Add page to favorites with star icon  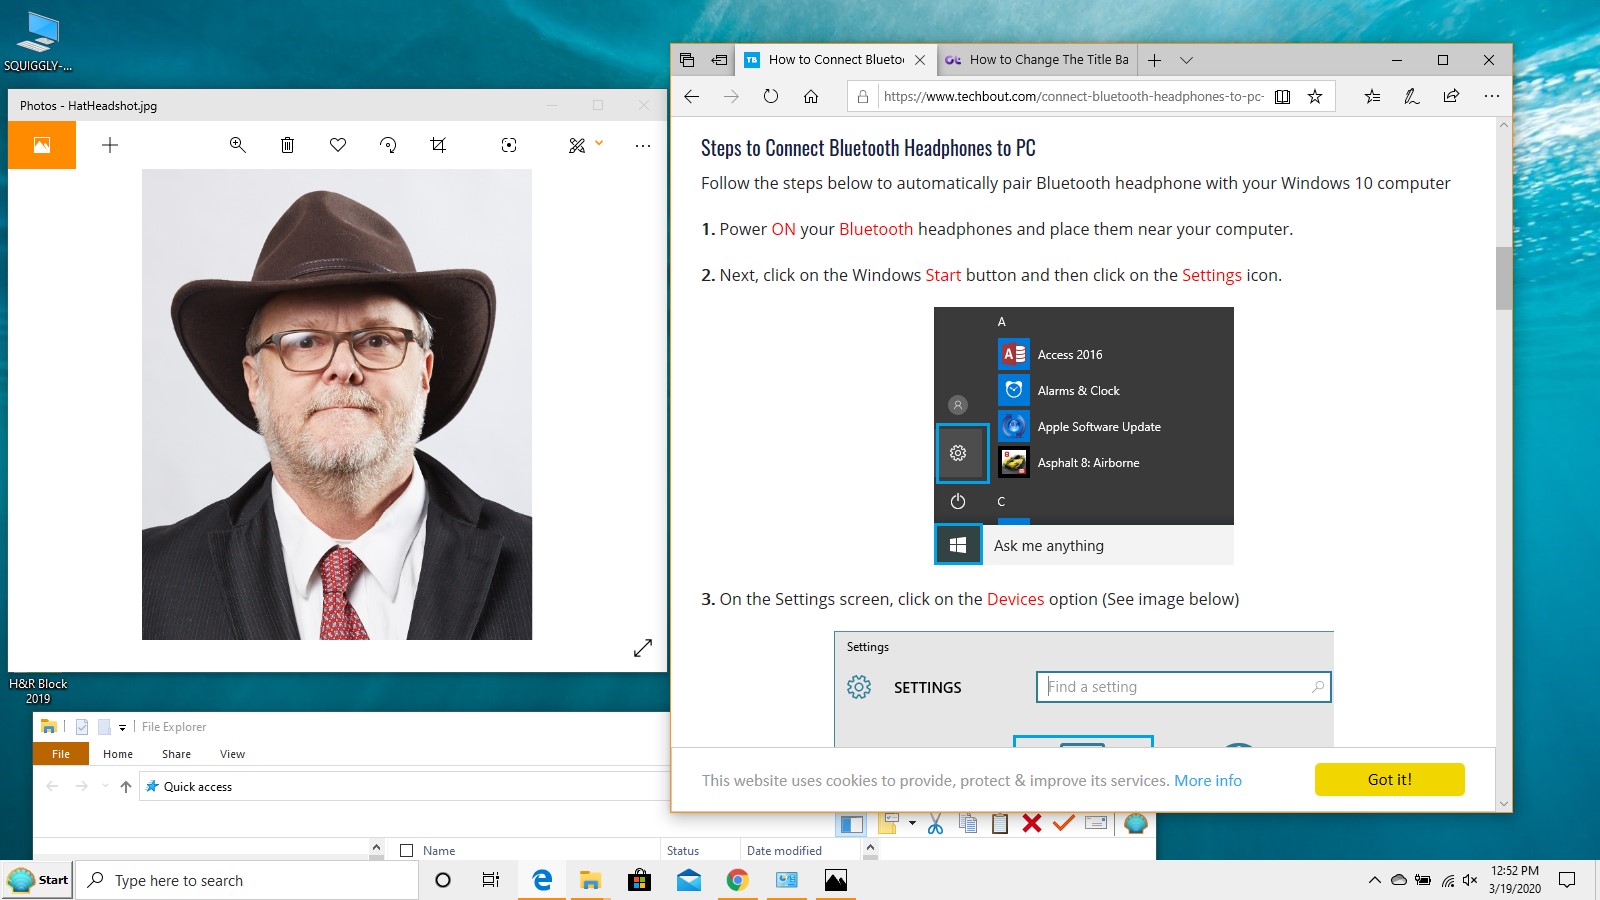tap(1315, 96)
